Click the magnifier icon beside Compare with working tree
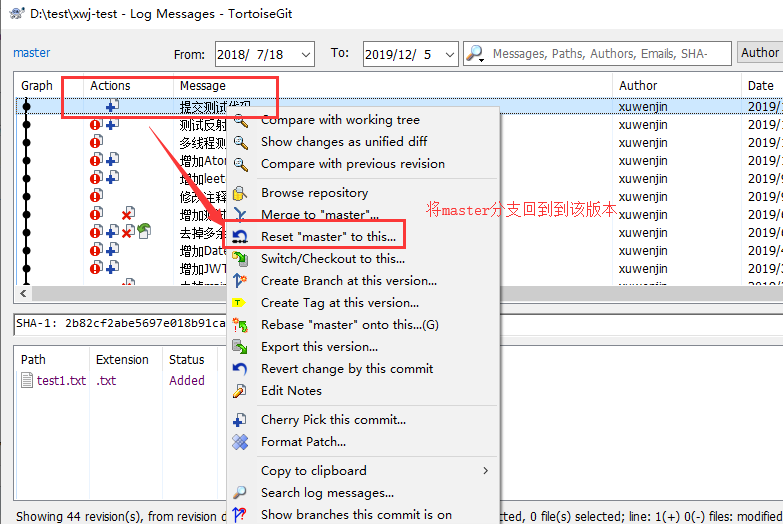The image size is (783, 524). click(241, 120)
